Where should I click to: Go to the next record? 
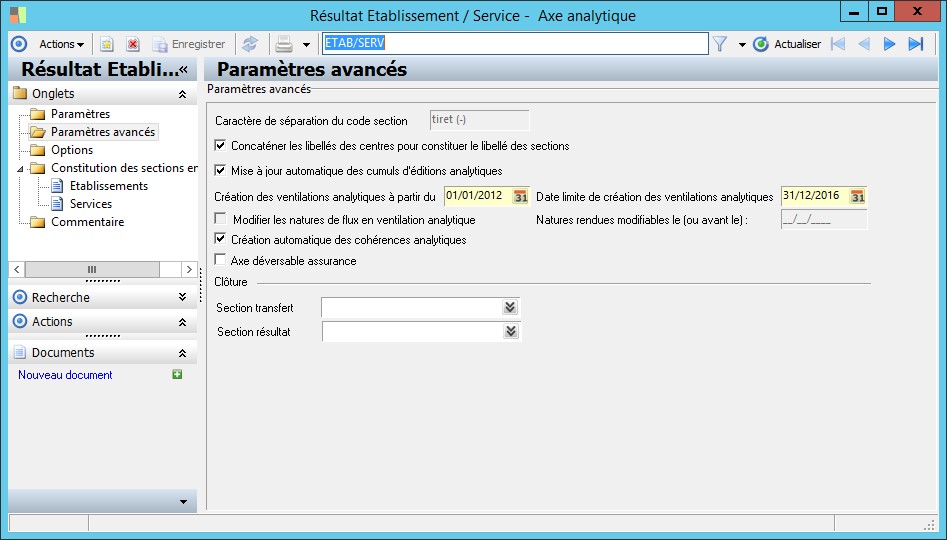889,44
